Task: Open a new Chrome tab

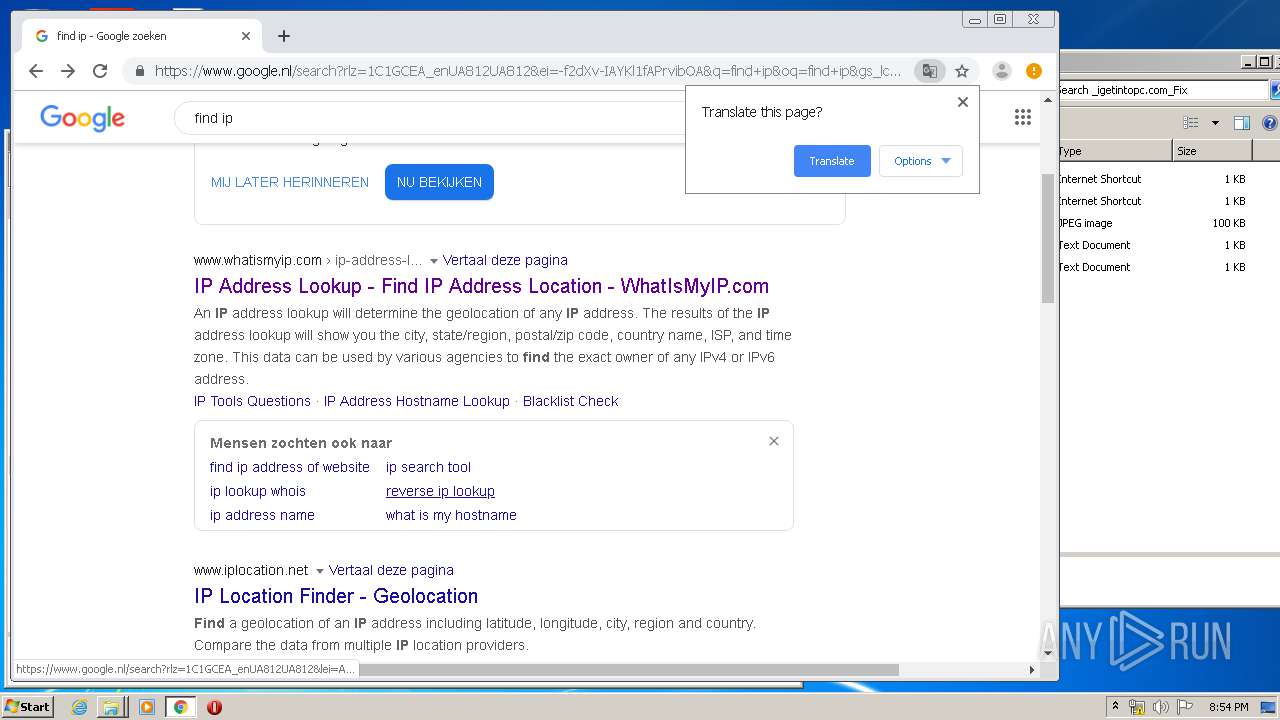Action: 284,36
